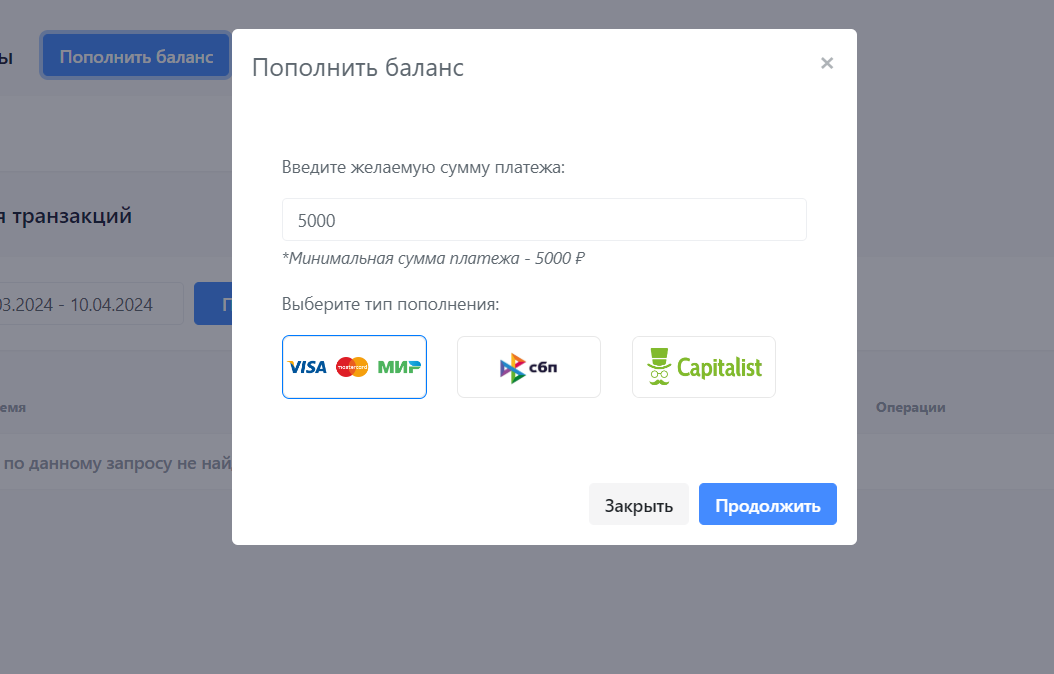Select Visa Mastercard MIR card payment option

point(354,367)
